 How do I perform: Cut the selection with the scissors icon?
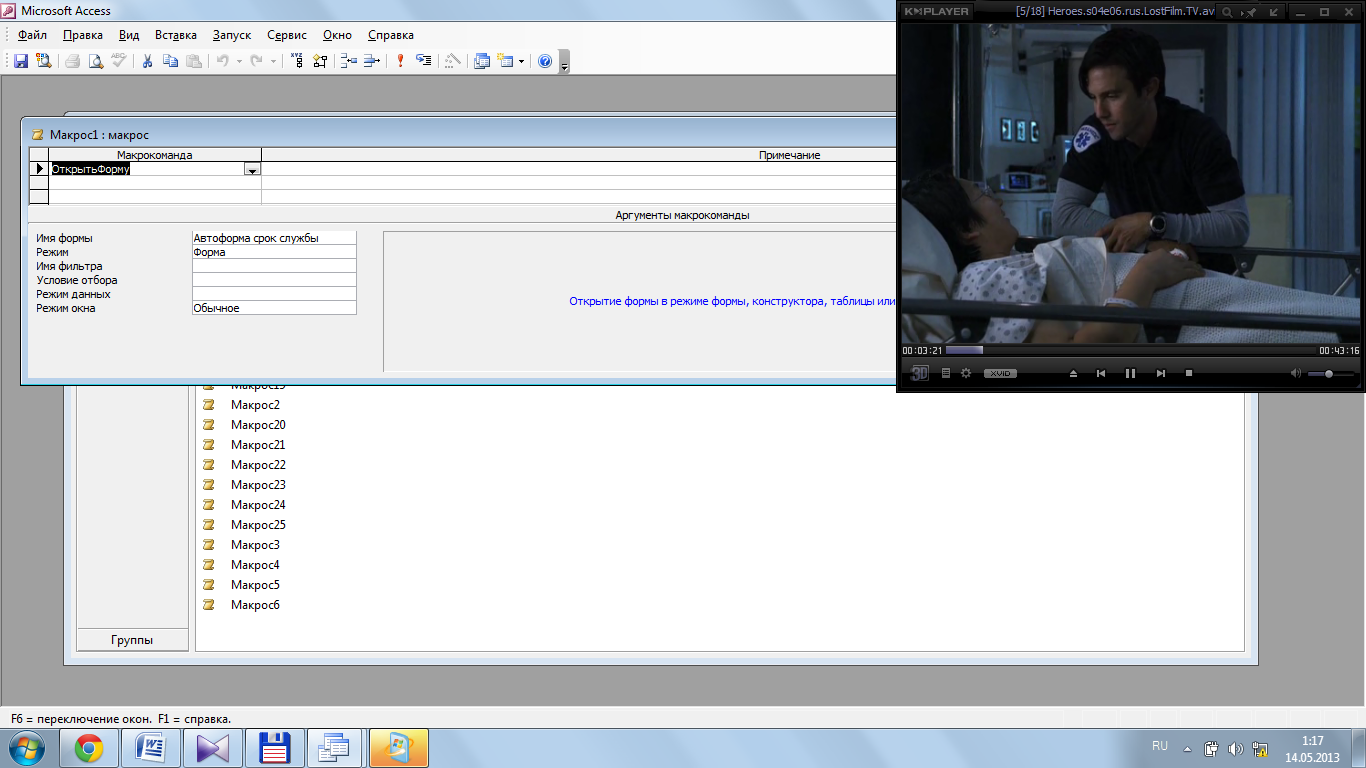pyautogui.click(x=147, y=61)
